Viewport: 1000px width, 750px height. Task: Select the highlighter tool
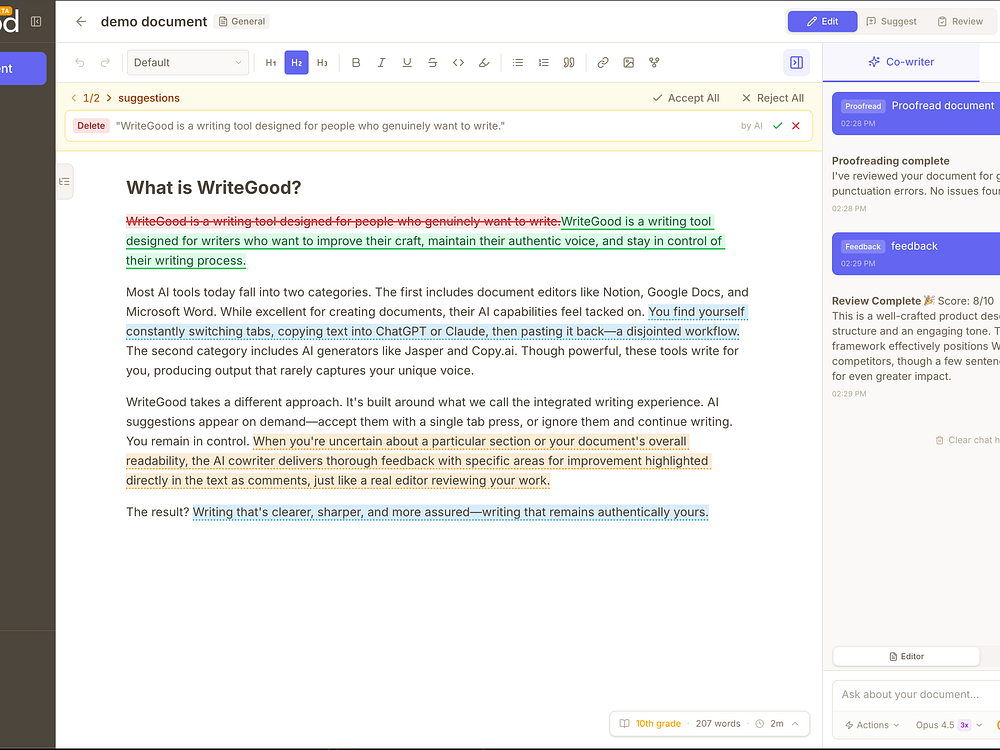pos(484,62)
